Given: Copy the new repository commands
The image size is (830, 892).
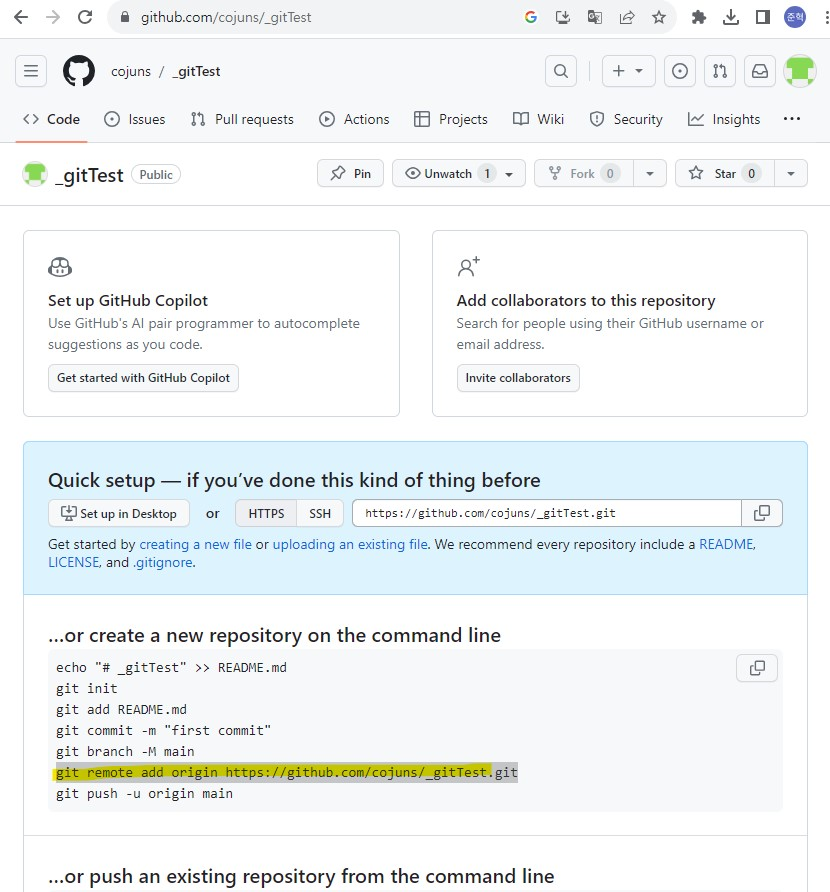Looking at the screenshot, I should pos(757,668).
